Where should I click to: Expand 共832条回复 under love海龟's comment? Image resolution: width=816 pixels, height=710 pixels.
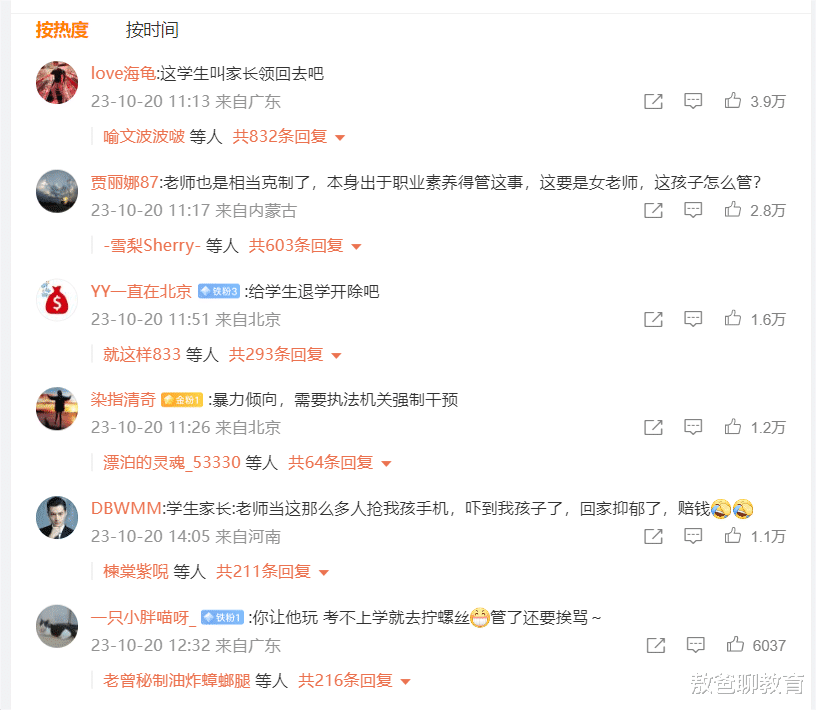[288, 136]
